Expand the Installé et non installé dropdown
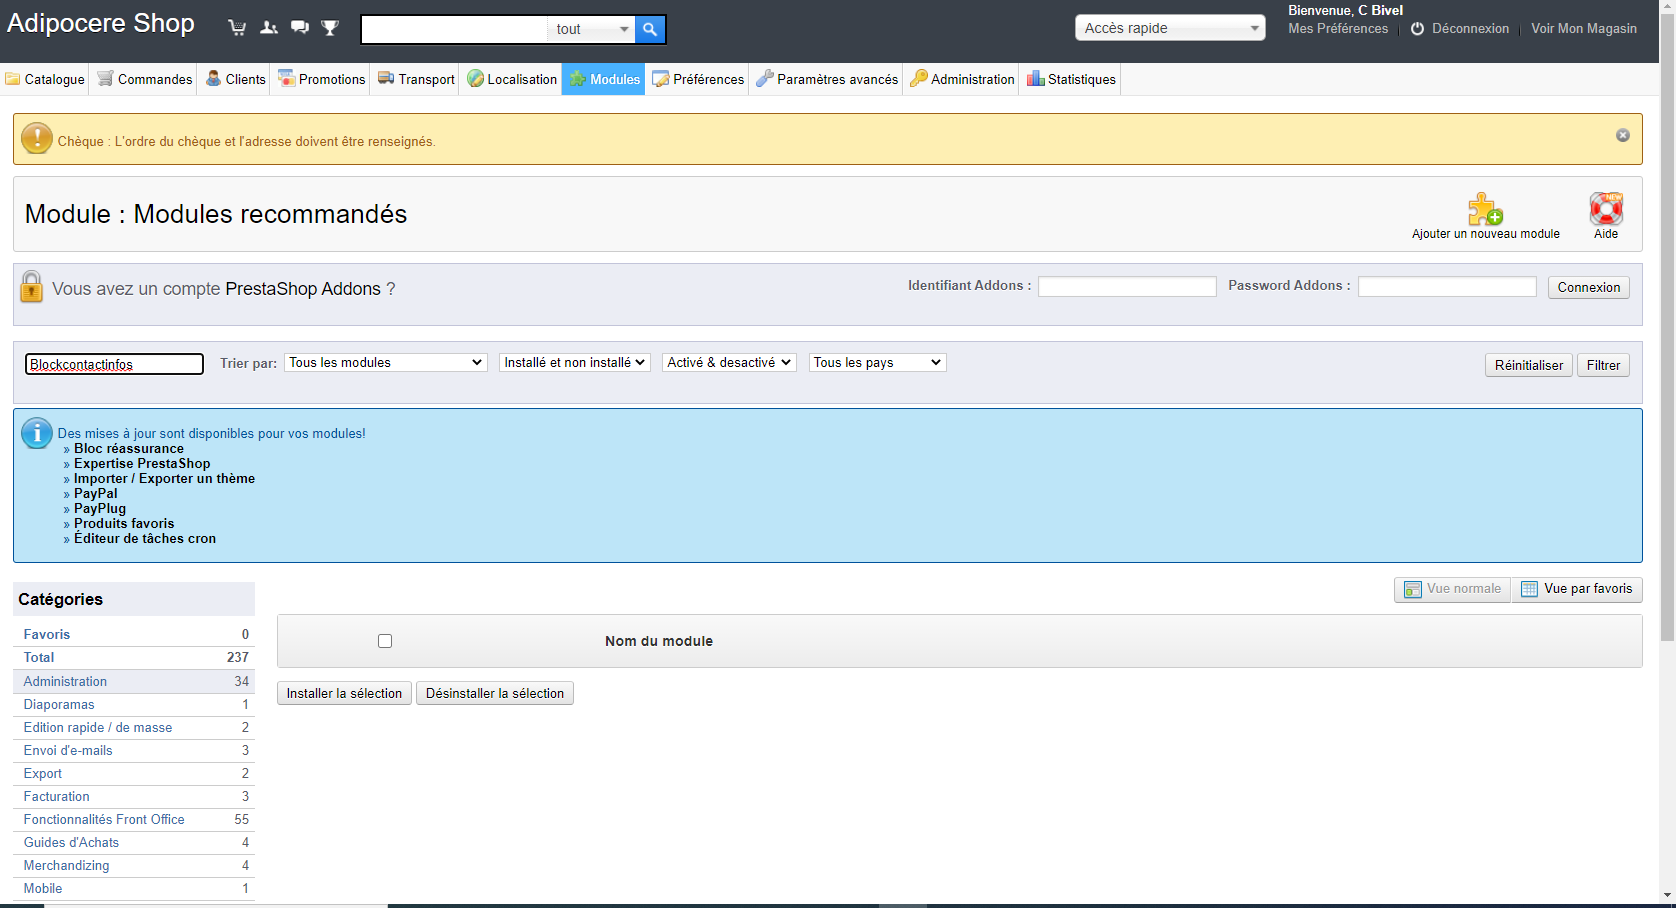The height and width of the screenshot is (908, 1680). (x=575, y=362)
